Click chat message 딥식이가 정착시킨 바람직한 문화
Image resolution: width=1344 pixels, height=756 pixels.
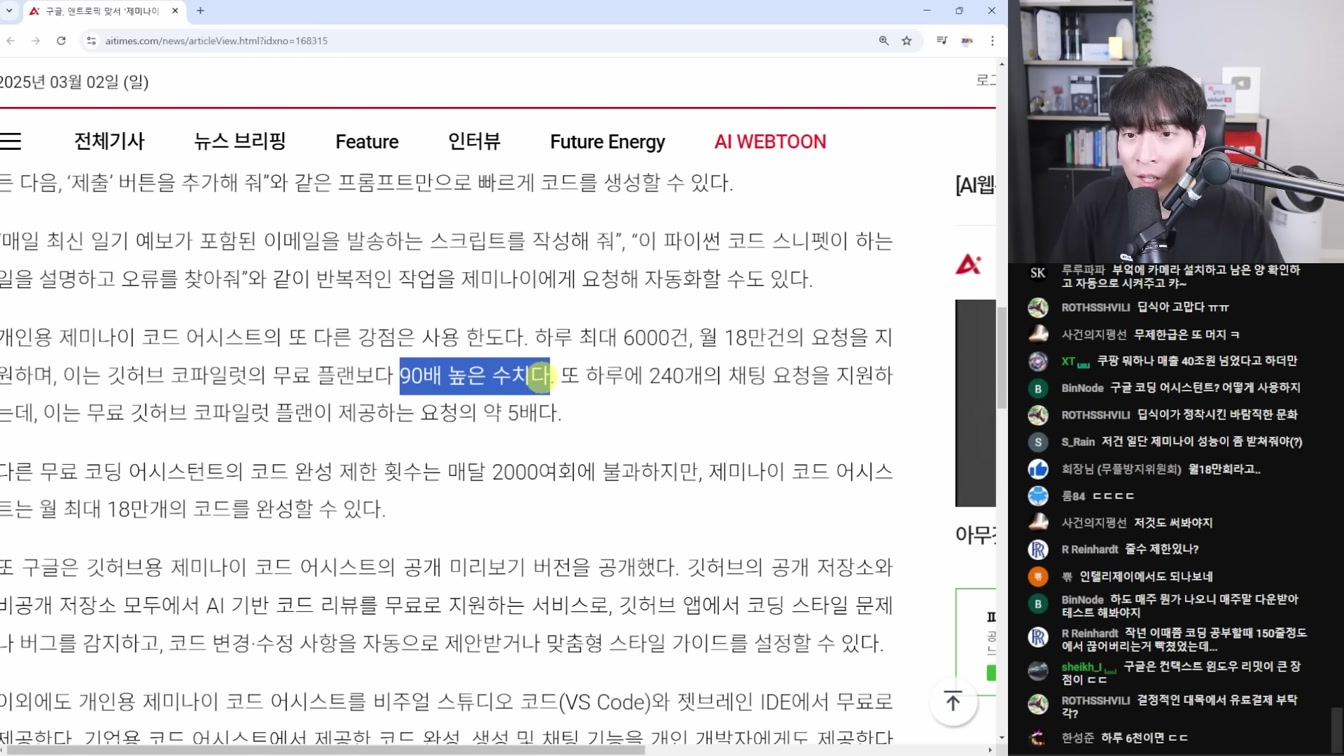tap(1217, 415)
